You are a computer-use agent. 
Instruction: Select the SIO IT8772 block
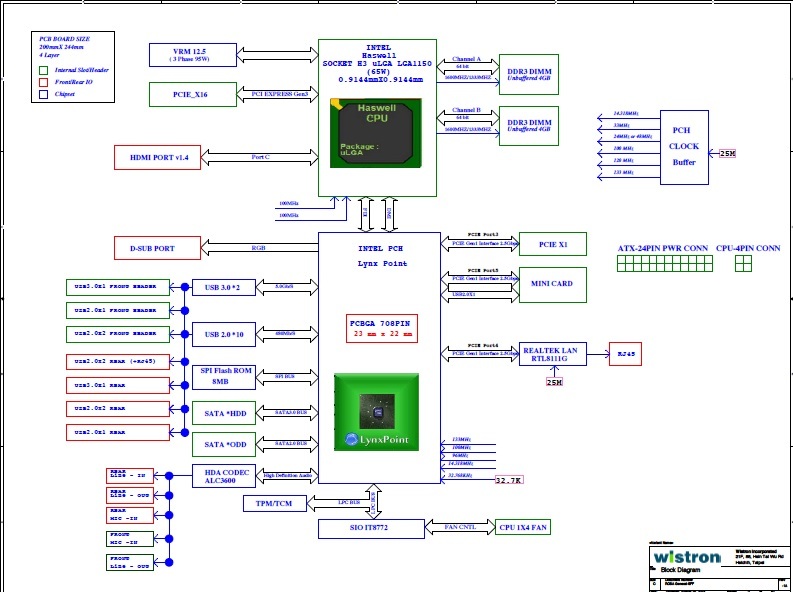tap(371, 528)
